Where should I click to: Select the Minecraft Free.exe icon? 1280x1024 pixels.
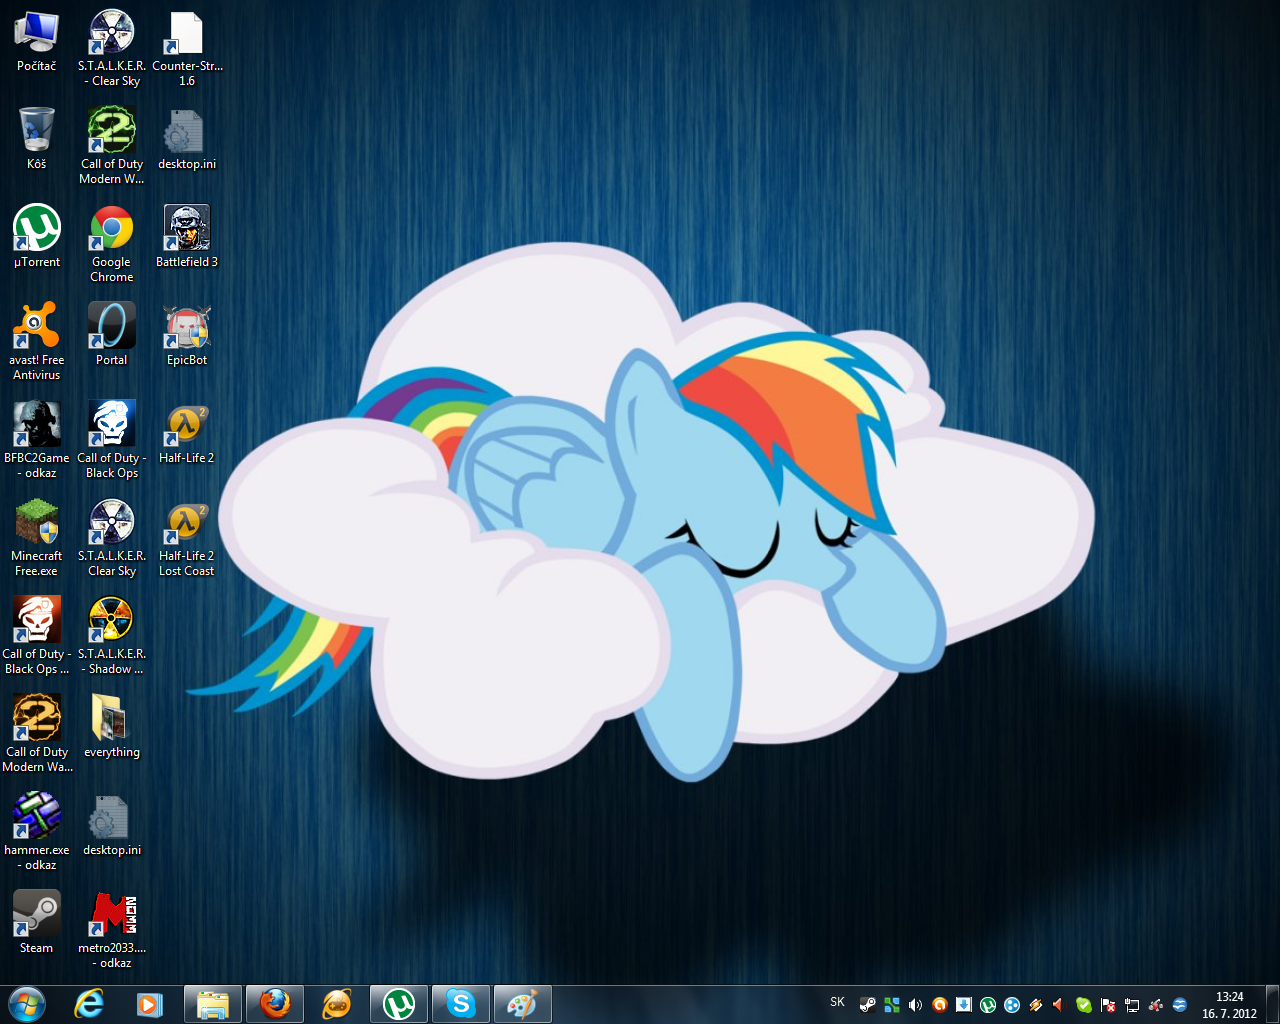(x=37, y=537)
